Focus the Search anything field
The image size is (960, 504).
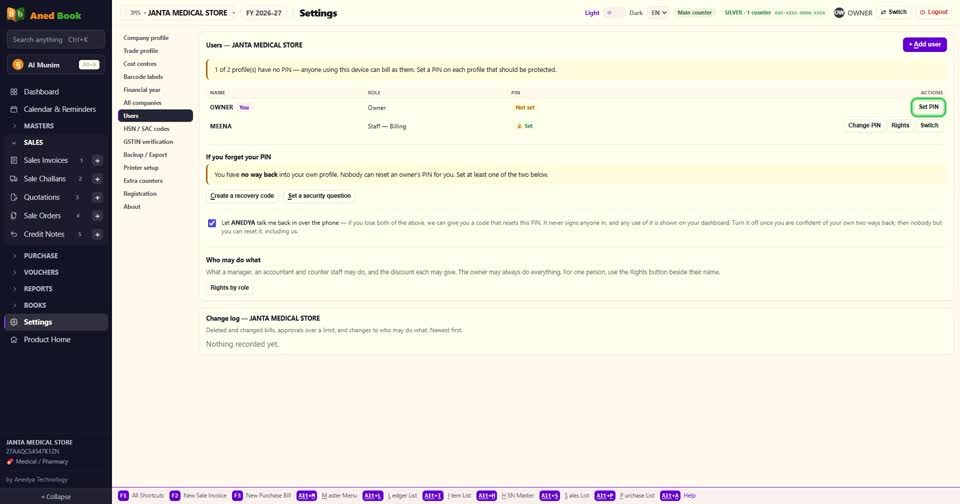(x=56, y=39)
